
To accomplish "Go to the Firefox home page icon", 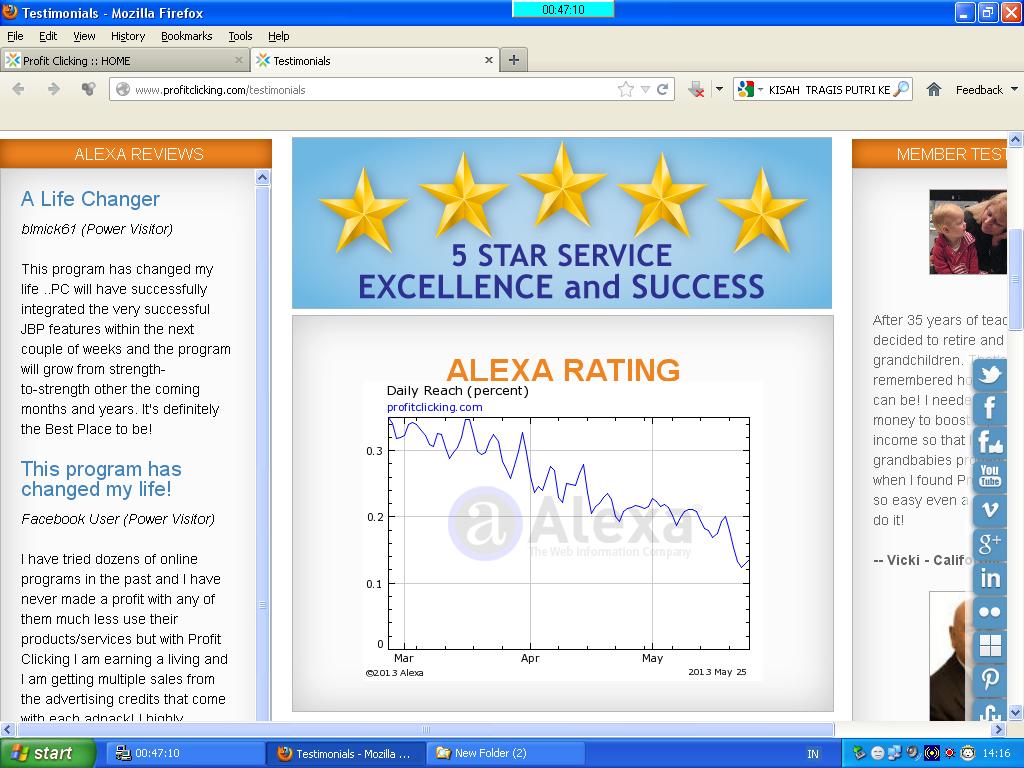I will point(934,89).
